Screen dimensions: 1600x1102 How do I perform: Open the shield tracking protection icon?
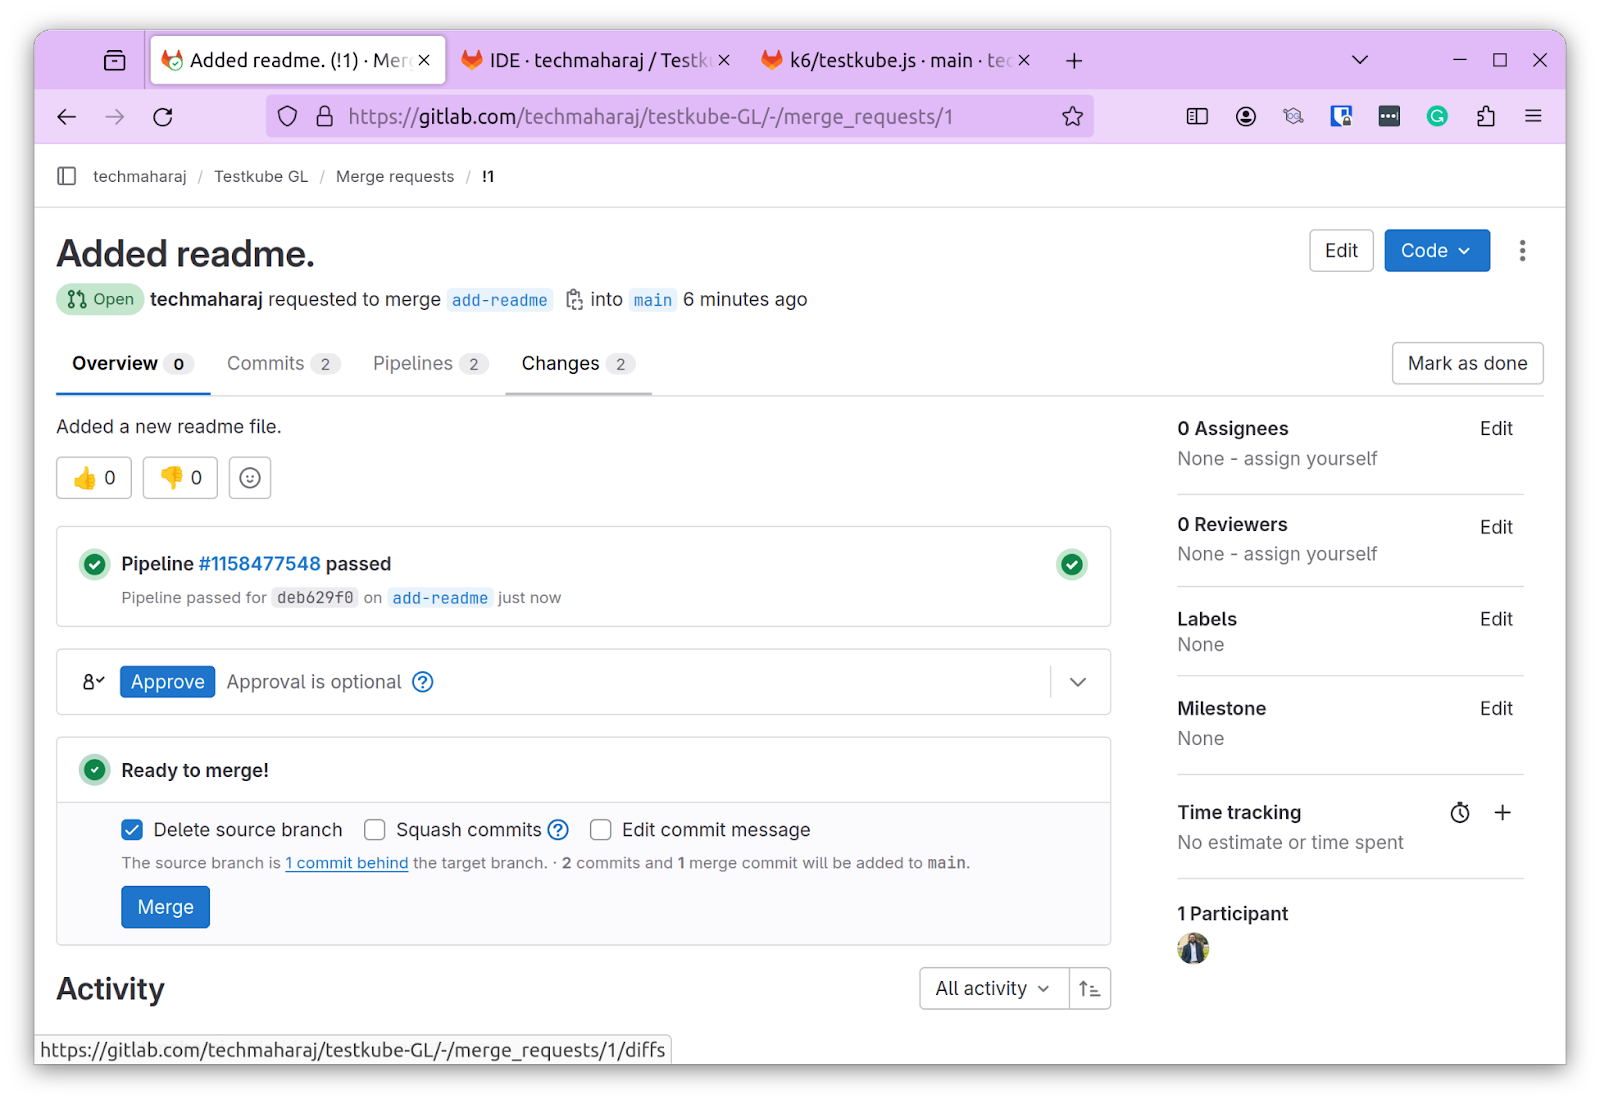[288, 117]
